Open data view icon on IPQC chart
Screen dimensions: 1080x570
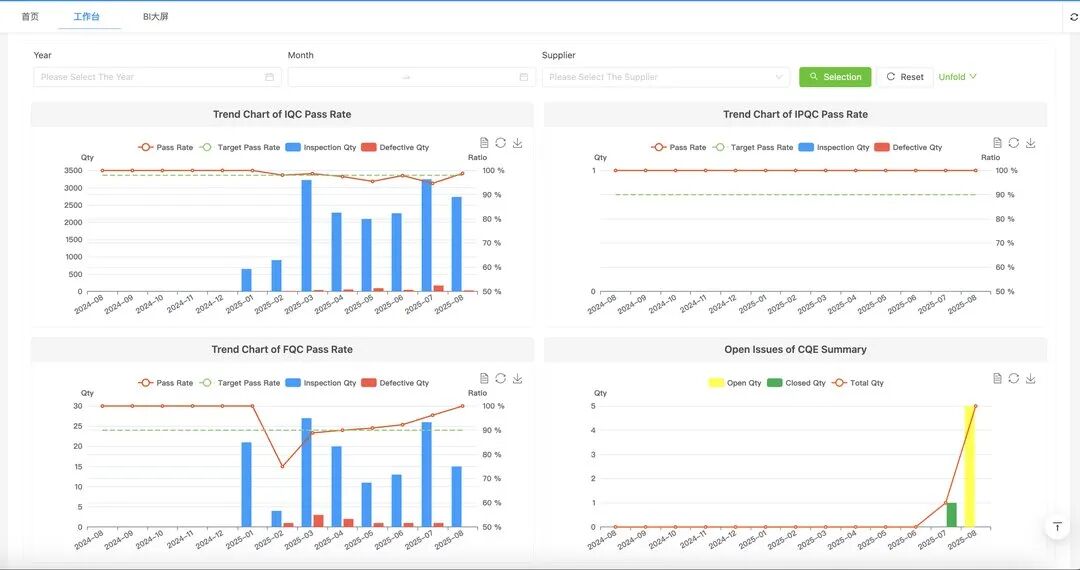(x=997, y=142)
